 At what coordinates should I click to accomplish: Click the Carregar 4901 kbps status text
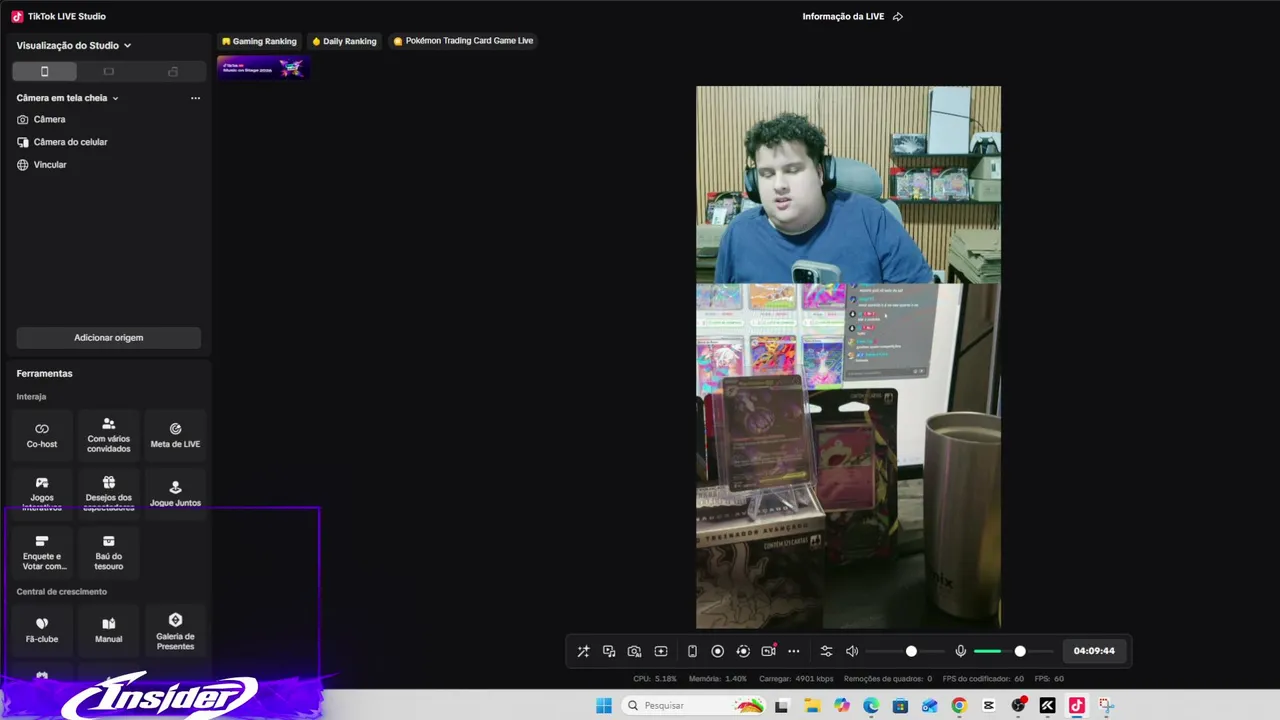(x=796, y=679)
